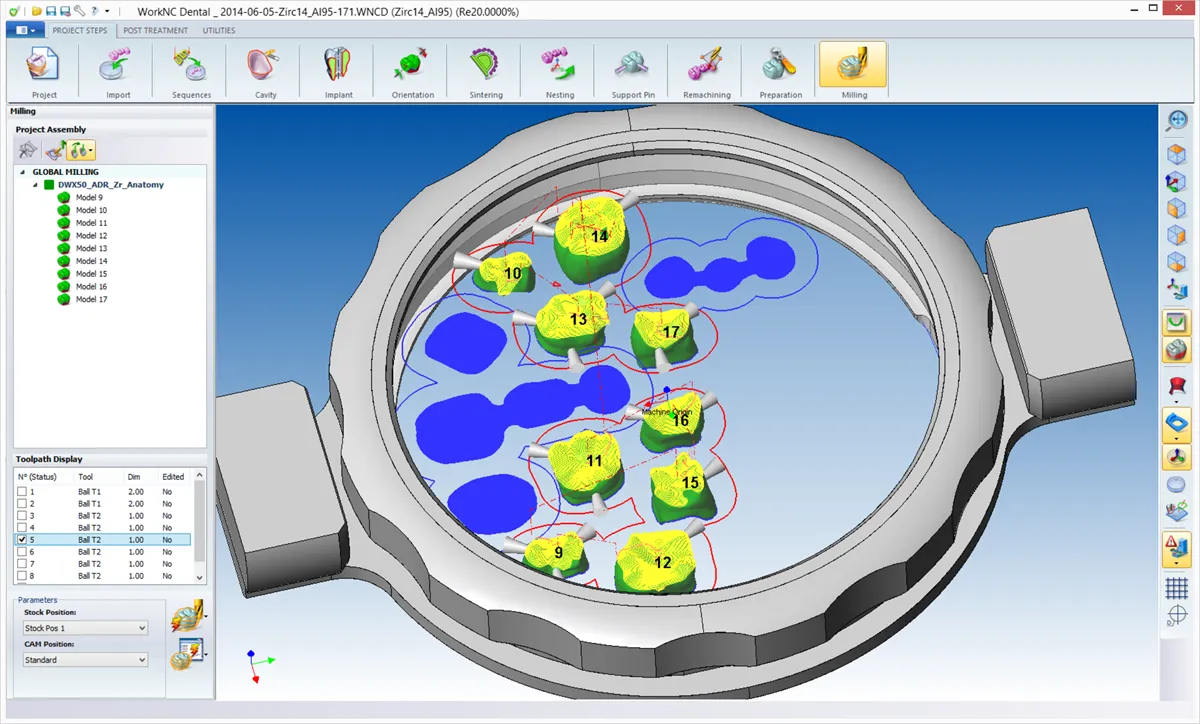This screenshot has height=724, width=1200.
Task: Check the toolpath 3 checkbox
Action: (22, 516)
